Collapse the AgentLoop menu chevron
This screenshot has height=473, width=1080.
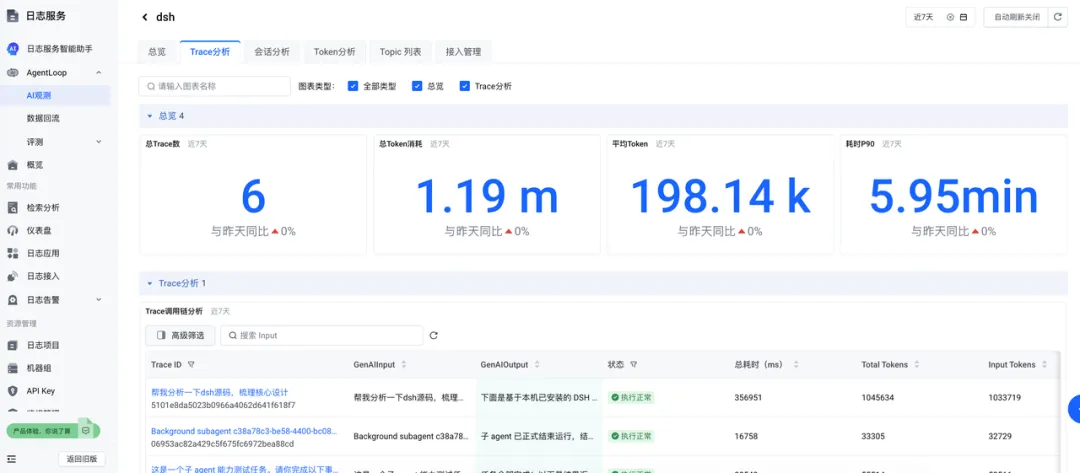tap(98, 72)
